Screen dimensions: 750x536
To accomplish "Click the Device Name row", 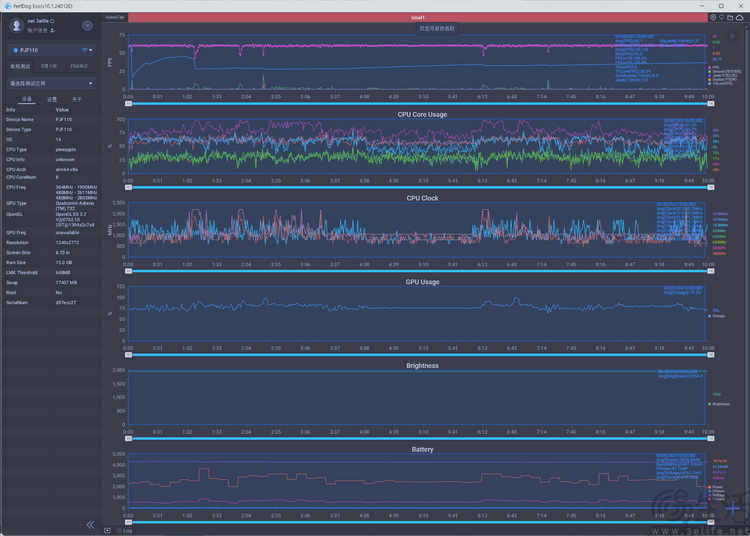I will tap(51, 120).
